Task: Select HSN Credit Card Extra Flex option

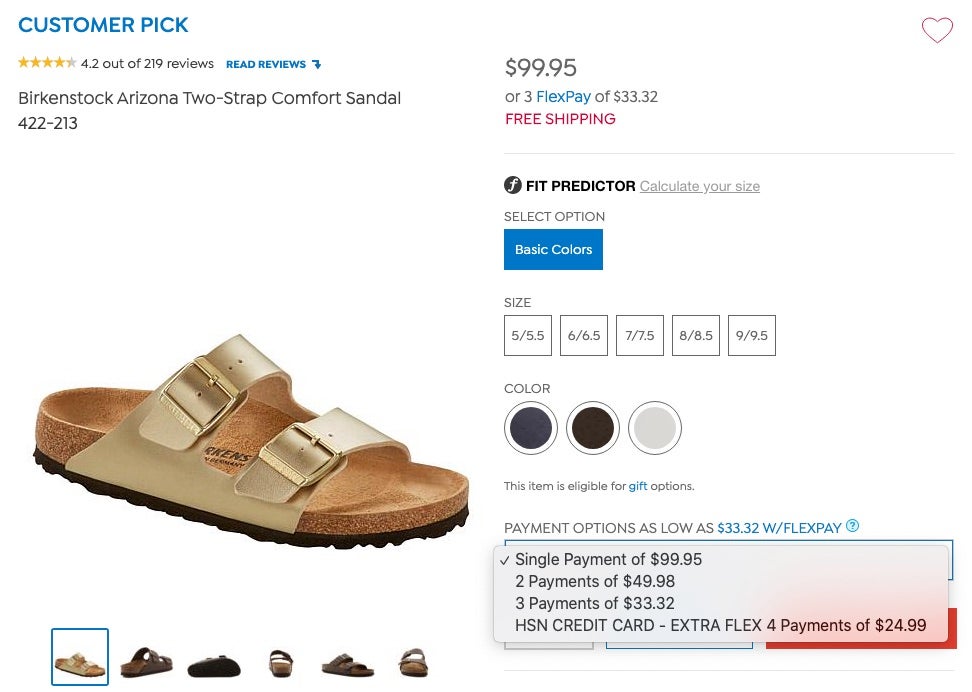Action: (720, 626)
